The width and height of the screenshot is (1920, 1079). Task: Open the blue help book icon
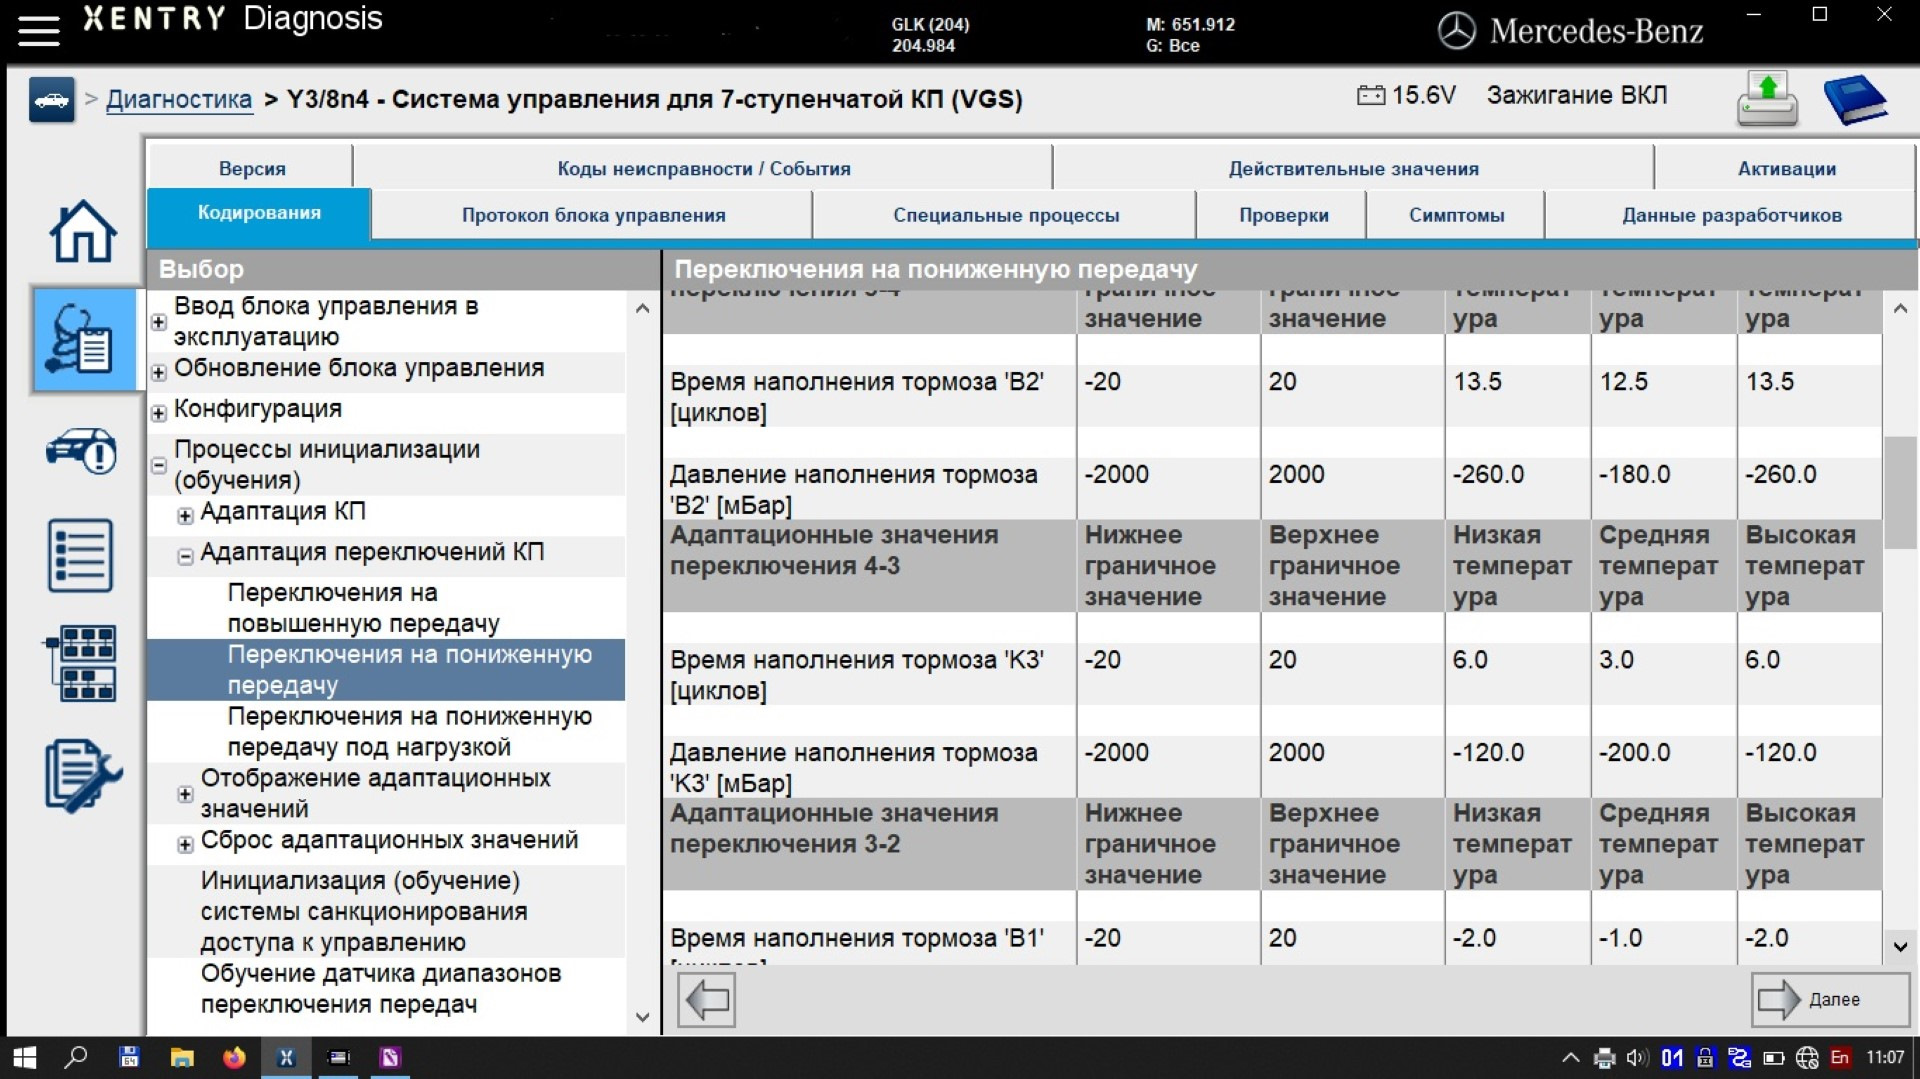coord(1855,99)
